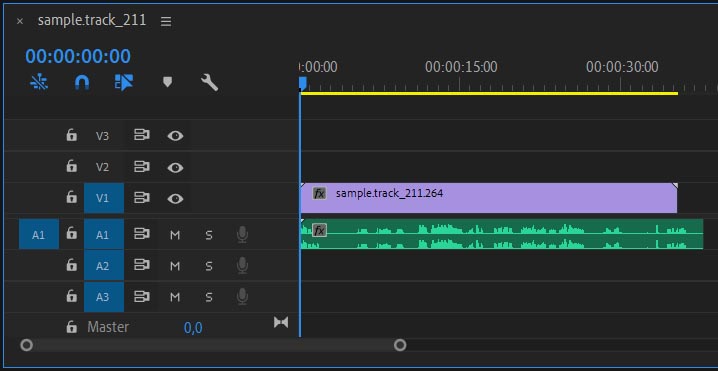Toggle Sync Lock on track A1
The image size is (718, 371).
142,234
